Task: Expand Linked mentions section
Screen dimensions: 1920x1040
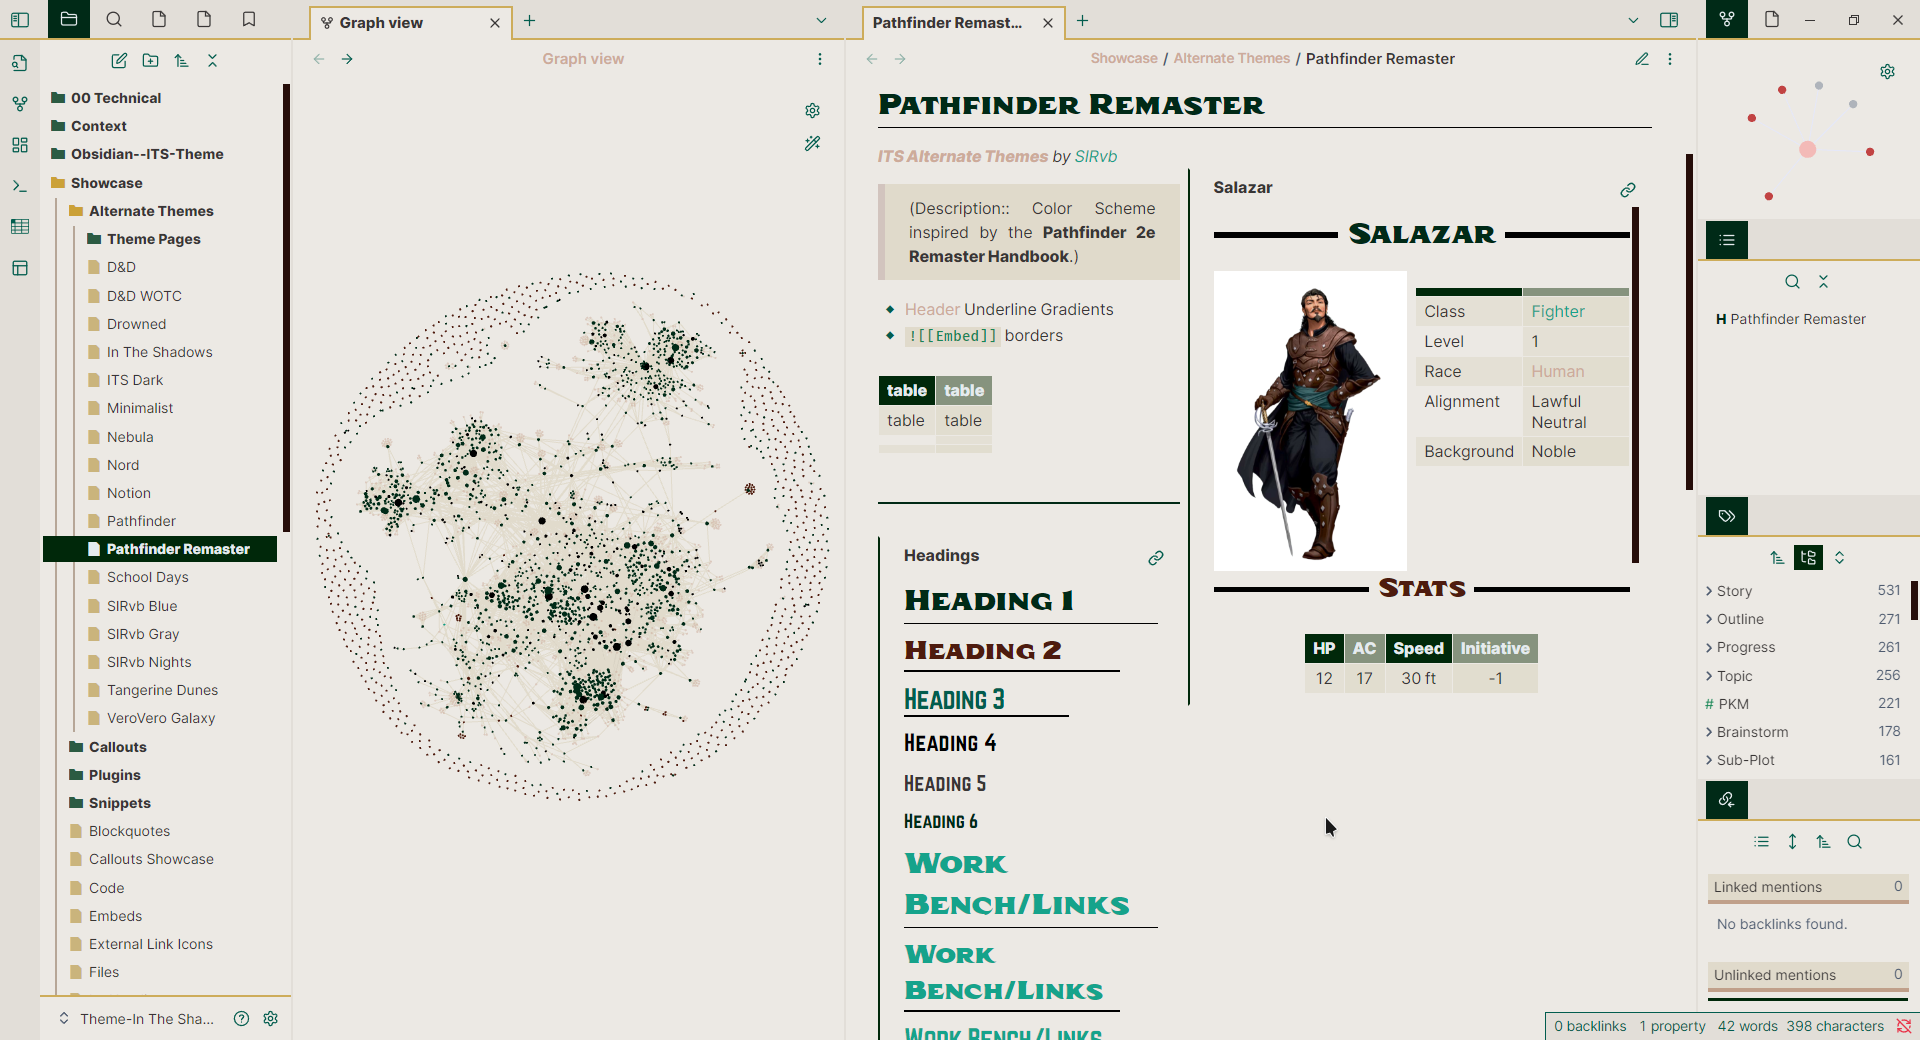Action: pos(1808,887)
